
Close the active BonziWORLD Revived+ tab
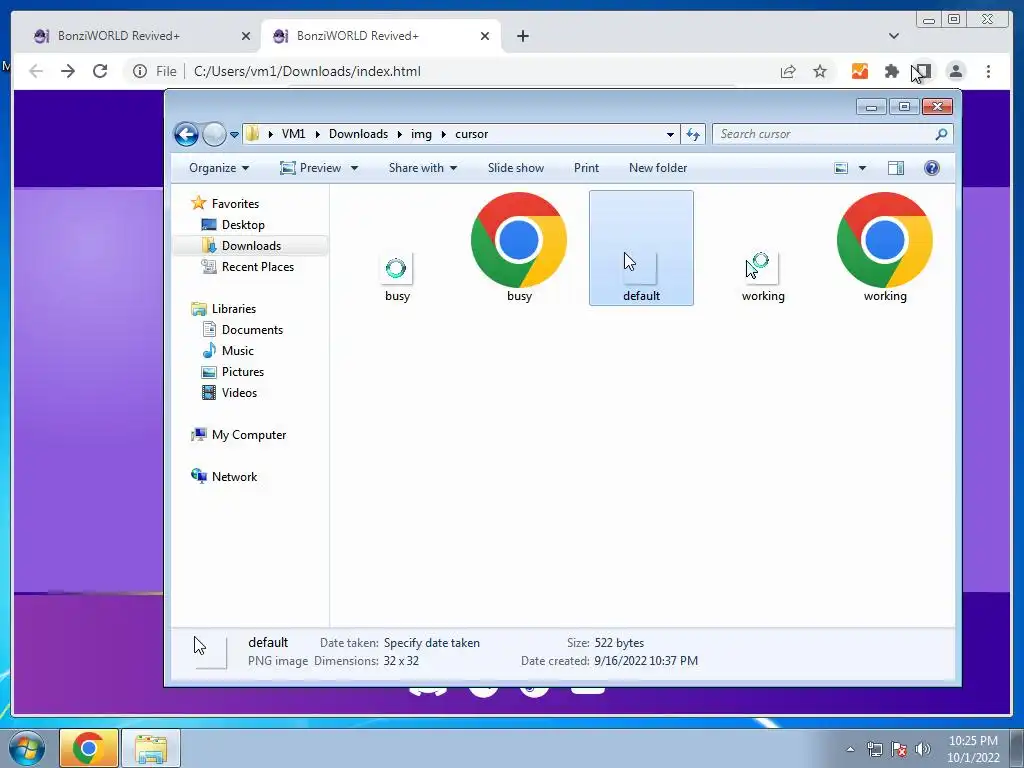tap(485, 36)
